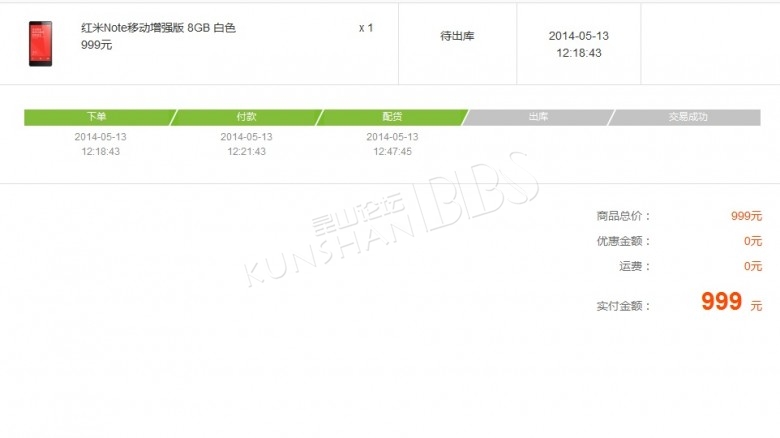Click the order date 2014-05-13 12:18:43 cell
Screen dimensions: 780x438
(579, 44)
